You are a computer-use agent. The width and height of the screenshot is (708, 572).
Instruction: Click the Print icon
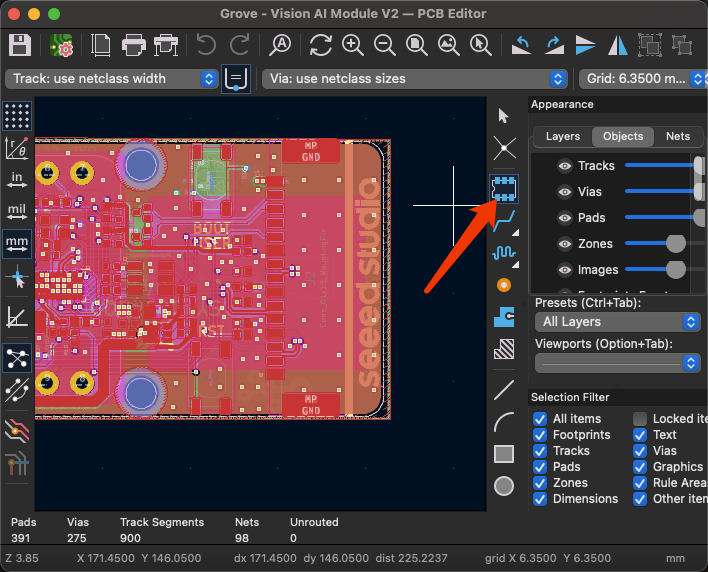point(134,45)
